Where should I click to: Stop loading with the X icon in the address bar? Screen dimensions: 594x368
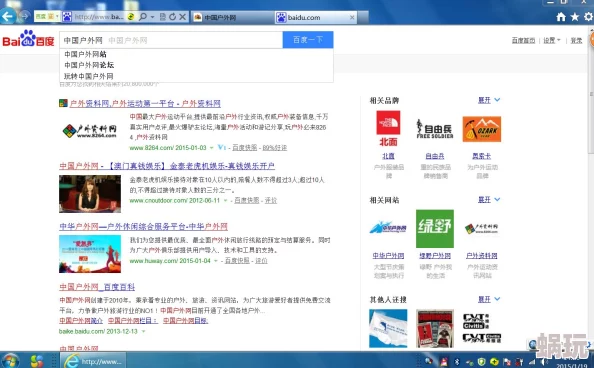point(183,17)
